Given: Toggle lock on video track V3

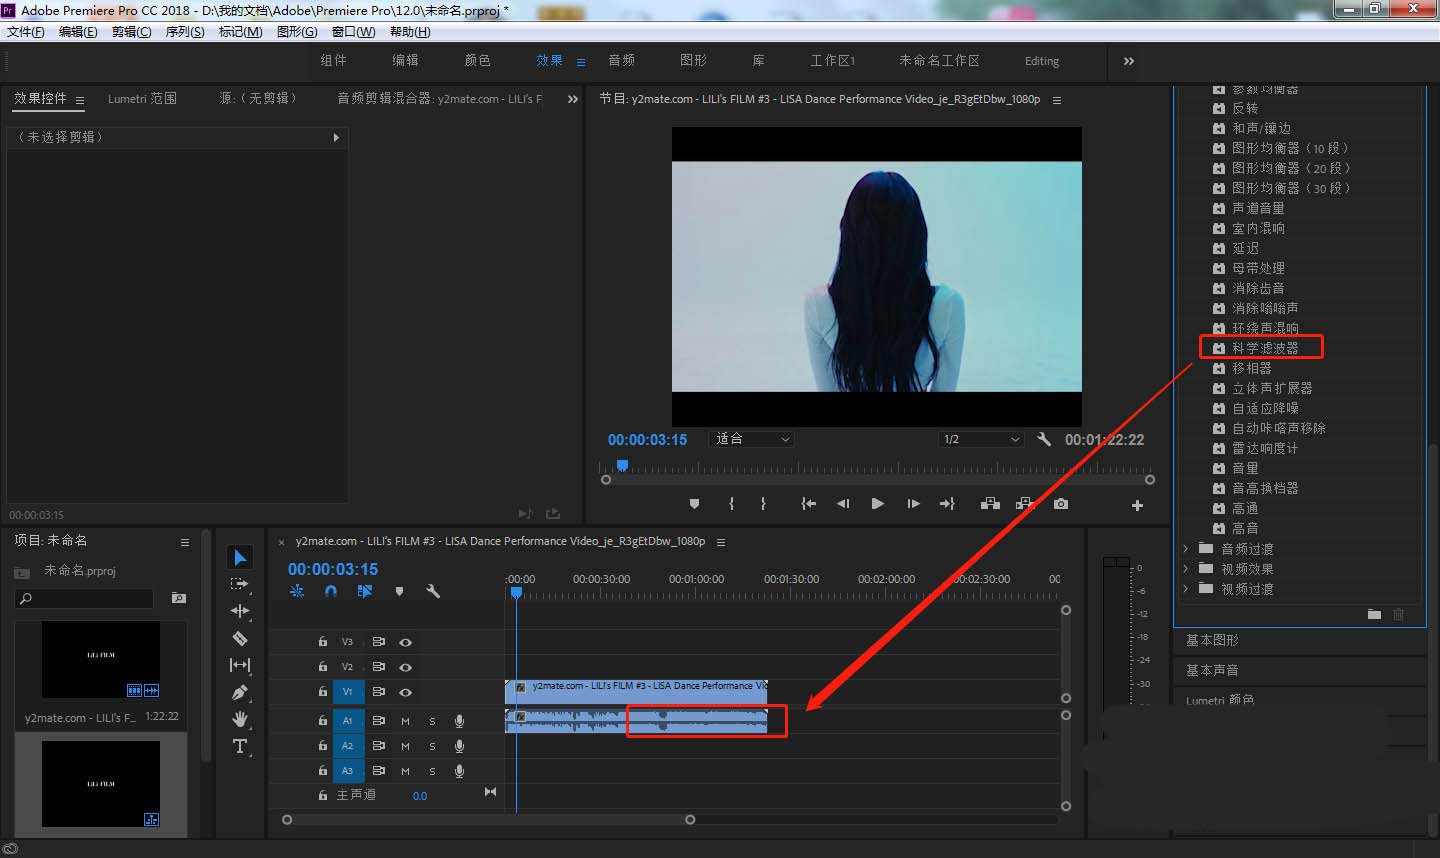Looking at the screenshot, I should [322, 642].
